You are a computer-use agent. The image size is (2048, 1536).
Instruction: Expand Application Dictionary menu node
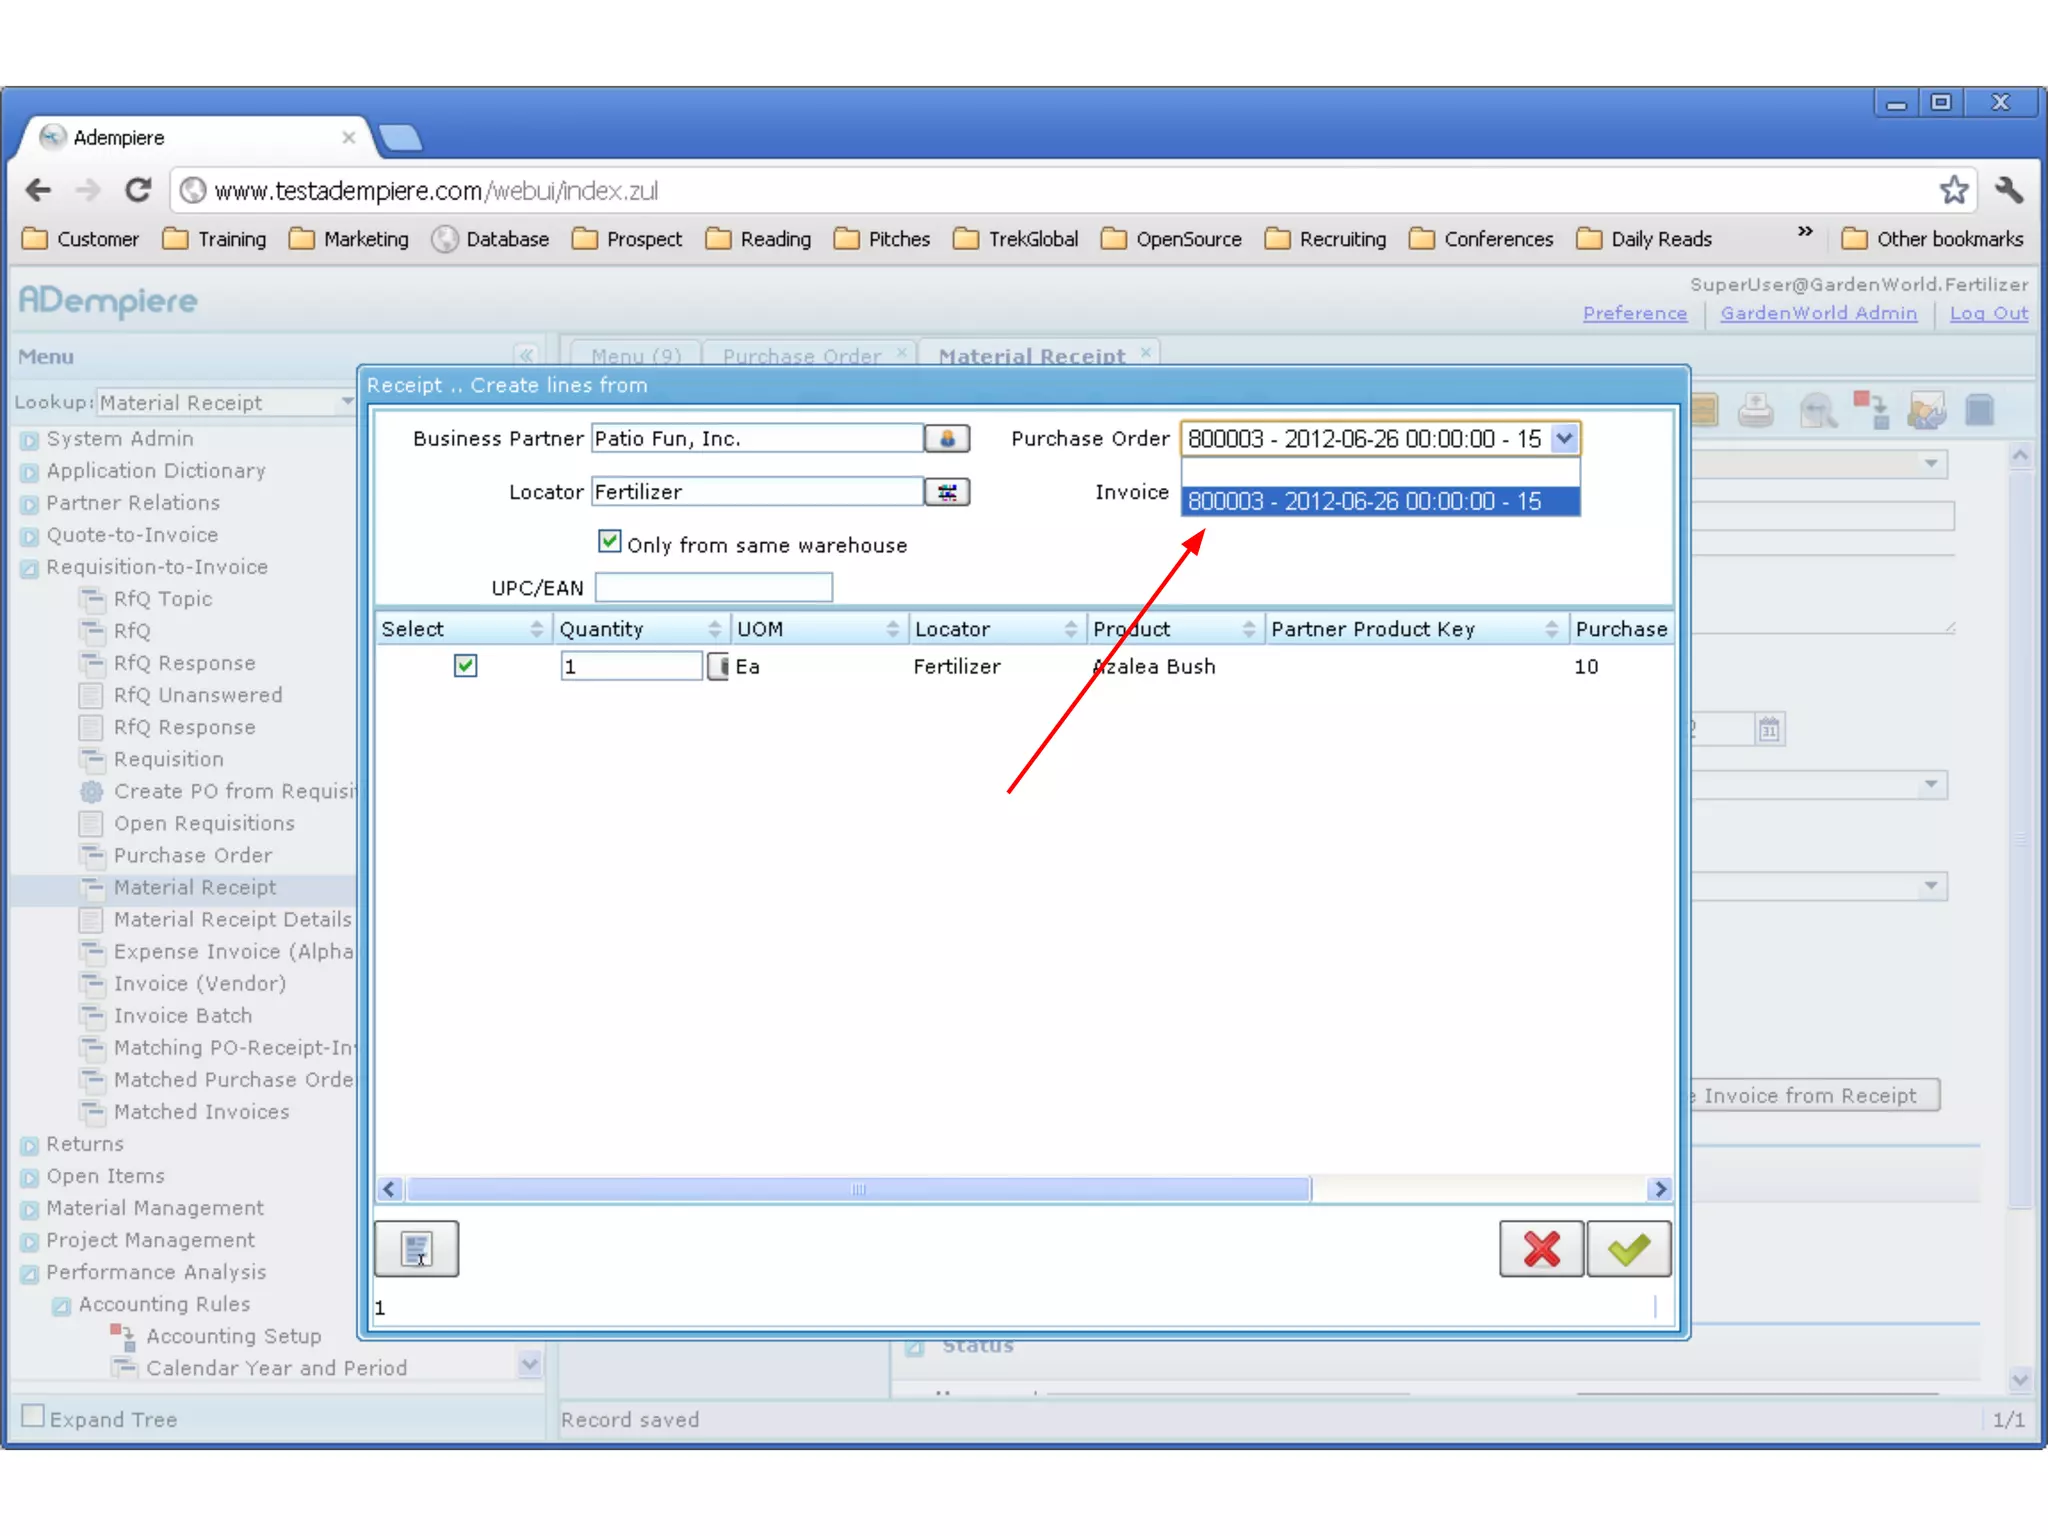coord(30,472)
